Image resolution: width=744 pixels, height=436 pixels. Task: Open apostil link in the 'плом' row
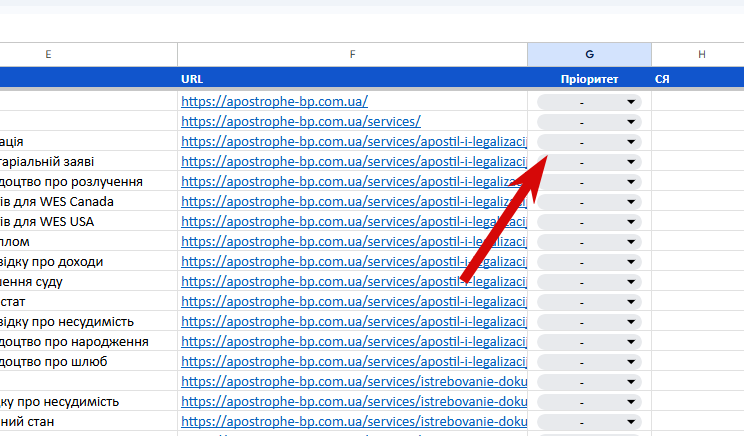pos(354,241)
